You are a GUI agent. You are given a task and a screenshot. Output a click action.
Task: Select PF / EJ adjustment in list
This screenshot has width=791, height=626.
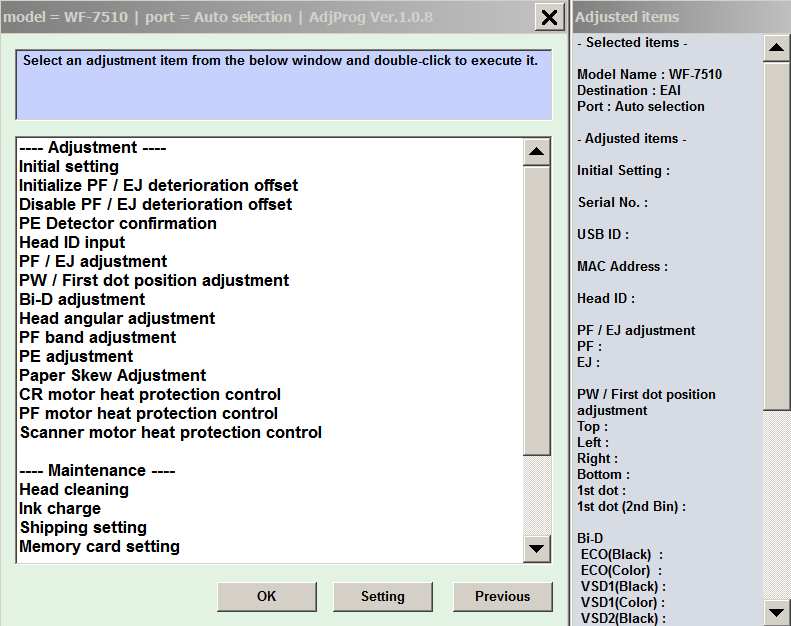coord(93,261)
